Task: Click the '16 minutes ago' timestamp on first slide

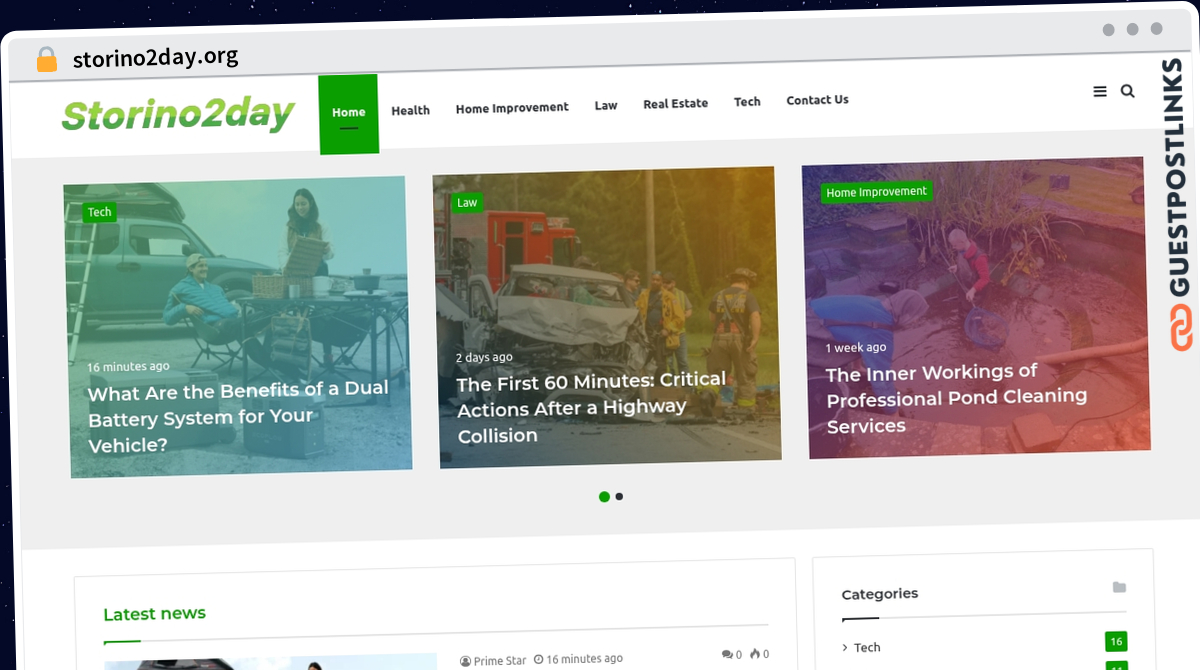Action: tap(128, 367)
